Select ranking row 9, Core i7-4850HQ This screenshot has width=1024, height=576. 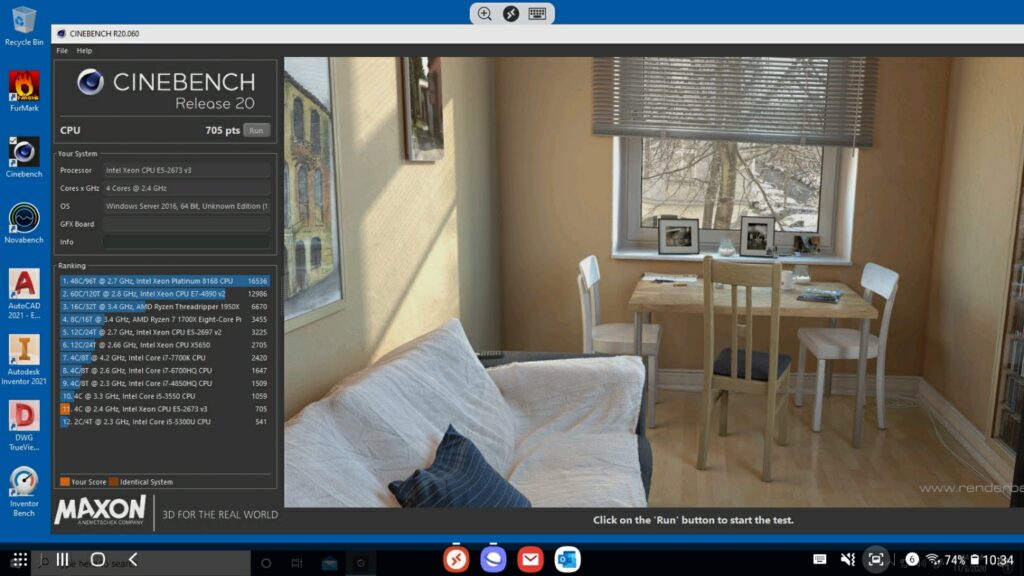pos(165,383)
